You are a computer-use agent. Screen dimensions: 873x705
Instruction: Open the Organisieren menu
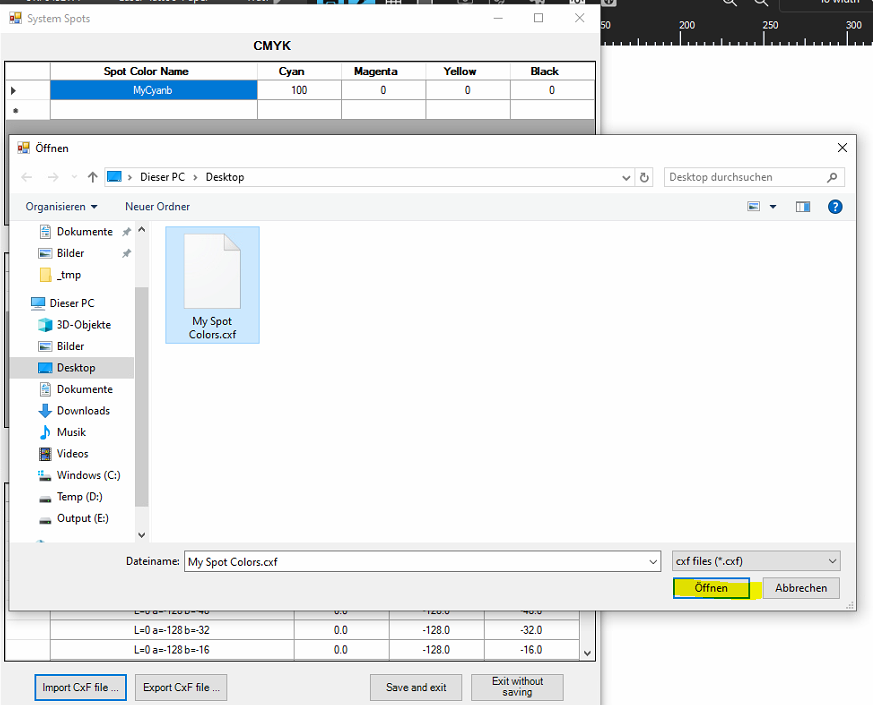(x=61, y=207)
